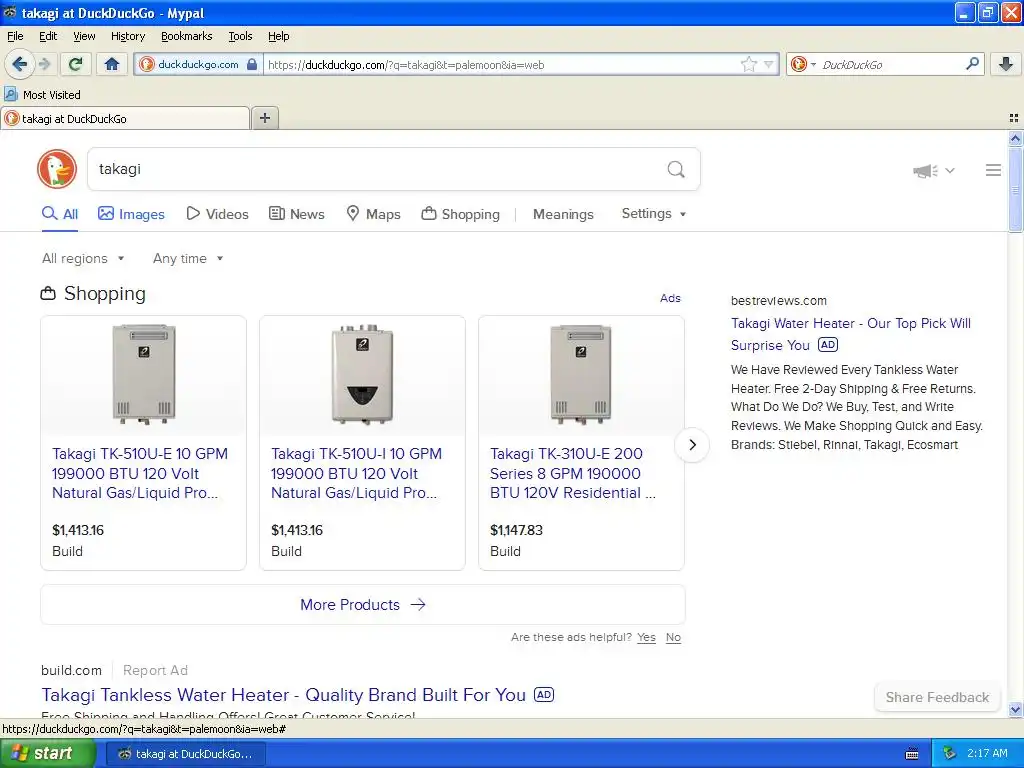Click the build.com domain text

pos(71,671)
